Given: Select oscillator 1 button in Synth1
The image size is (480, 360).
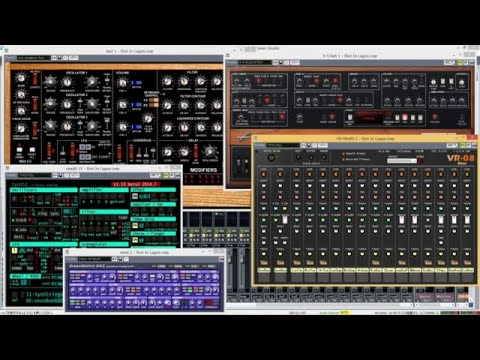Looking at the screenshot, I should [14, 199].
